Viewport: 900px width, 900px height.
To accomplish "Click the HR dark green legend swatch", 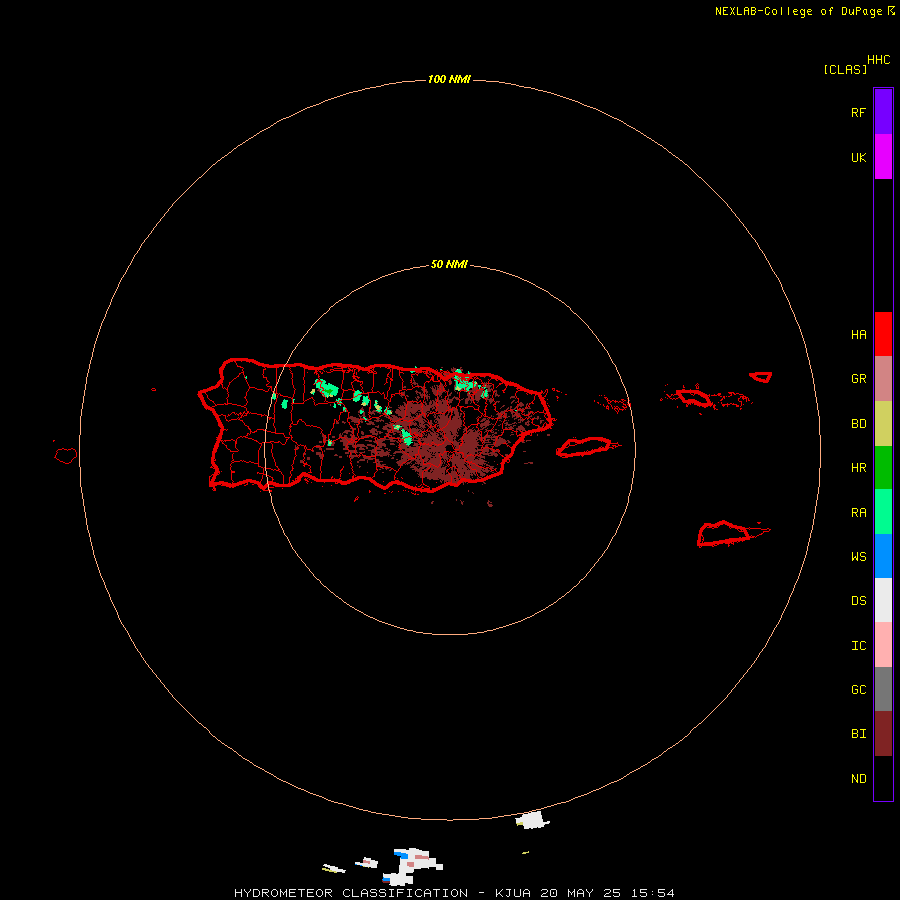I will [883, 467].
